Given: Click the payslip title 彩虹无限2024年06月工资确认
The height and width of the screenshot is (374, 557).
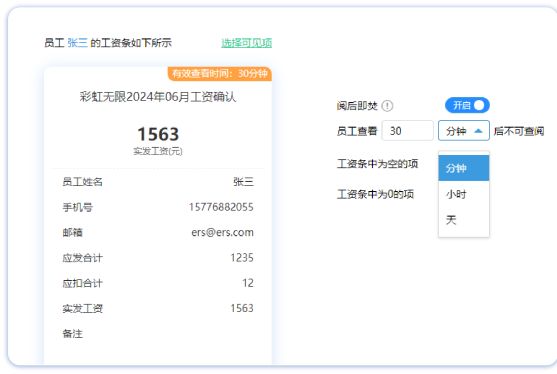Looking at the screenshot, I should (158, 97).
